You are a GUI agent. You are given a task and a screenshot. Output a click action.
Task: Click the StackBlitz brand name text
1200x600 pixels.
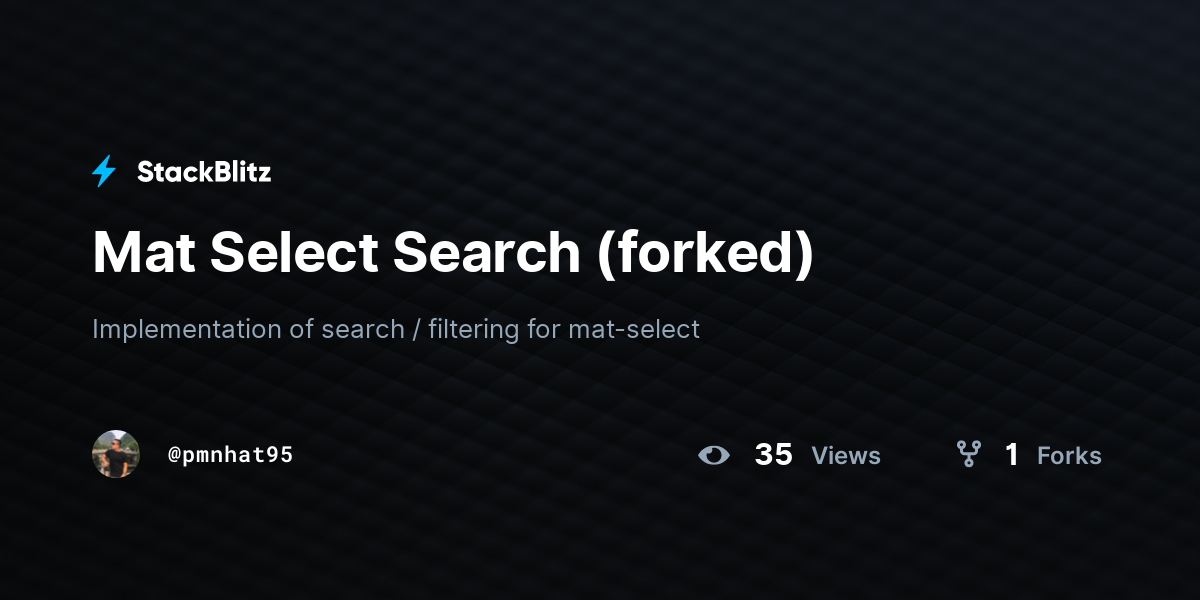[x=204, y=172]
